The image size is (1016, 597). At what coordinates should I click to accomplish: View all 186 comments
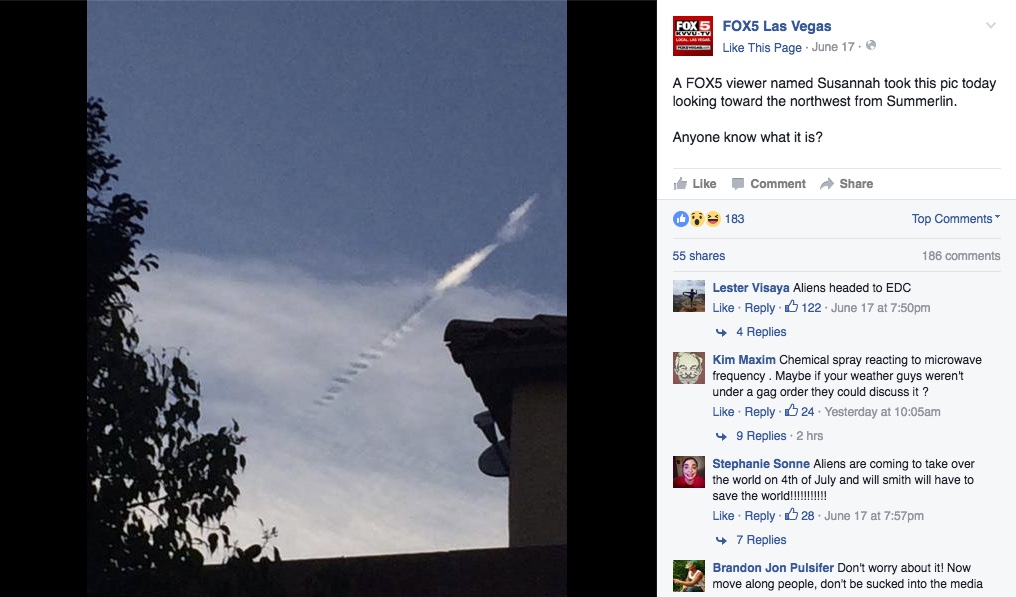961,256
